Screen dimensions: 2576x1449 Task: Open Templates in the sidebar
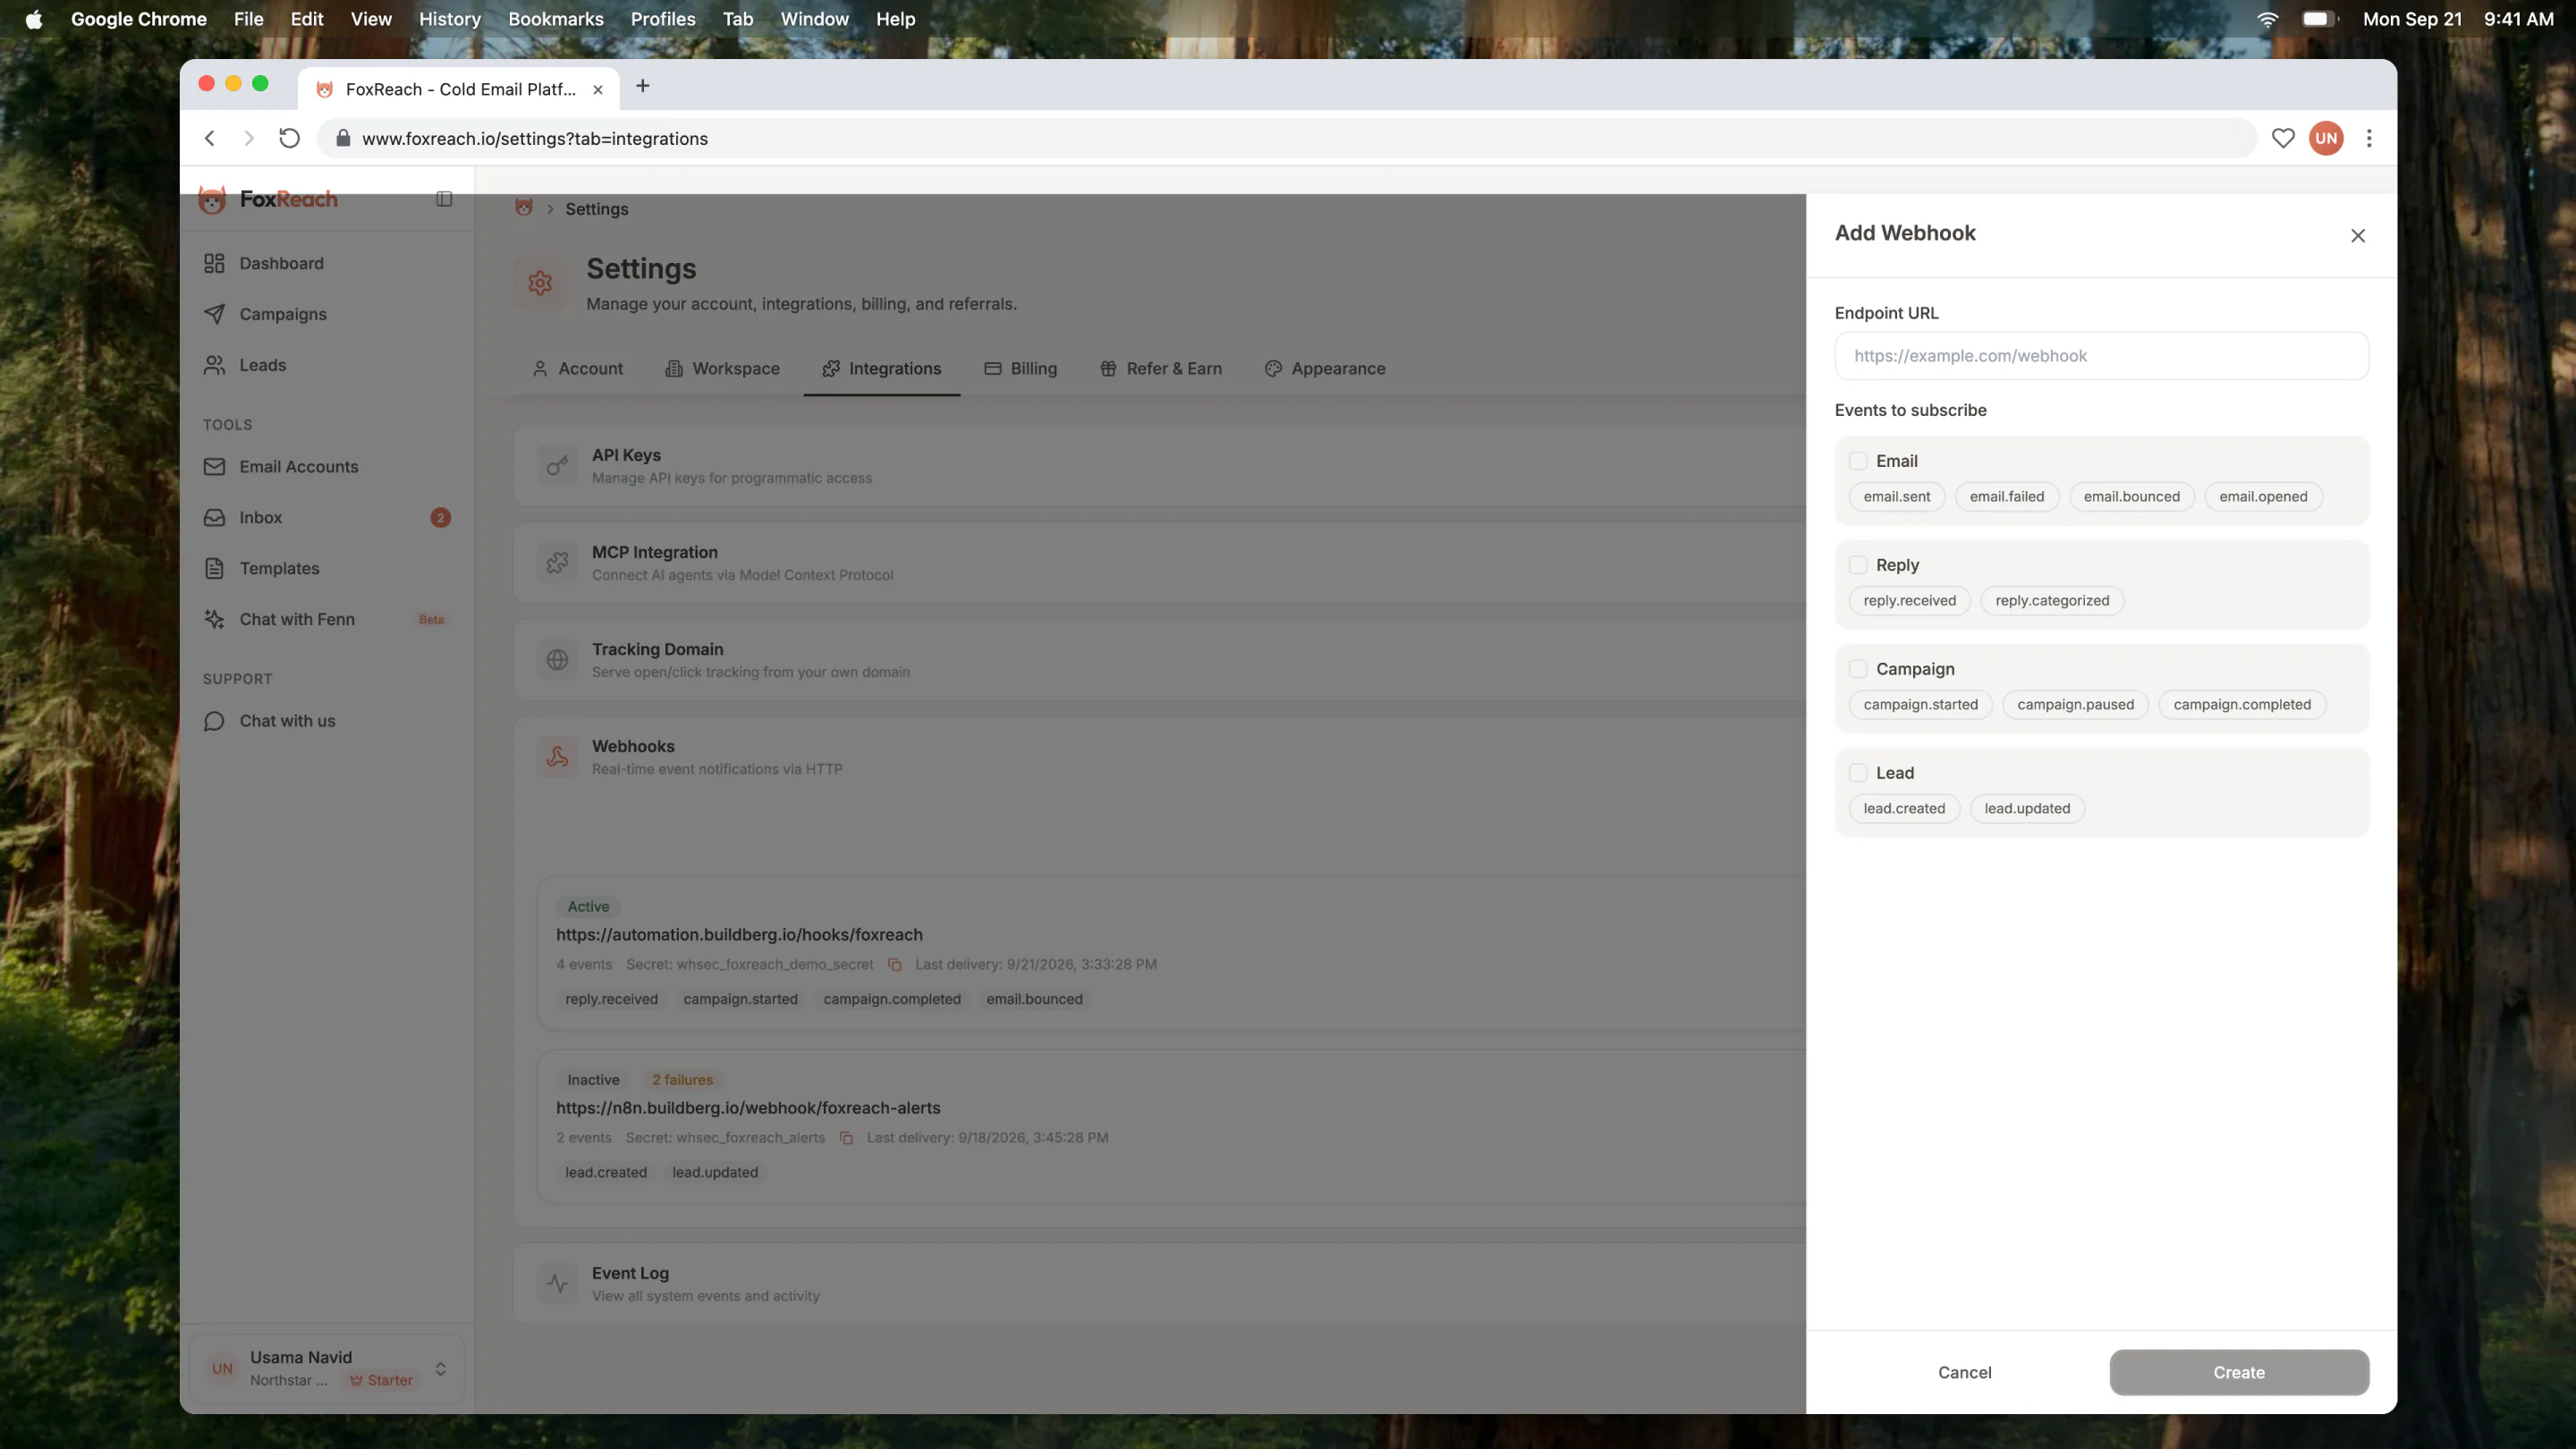[x=326, y=569]
